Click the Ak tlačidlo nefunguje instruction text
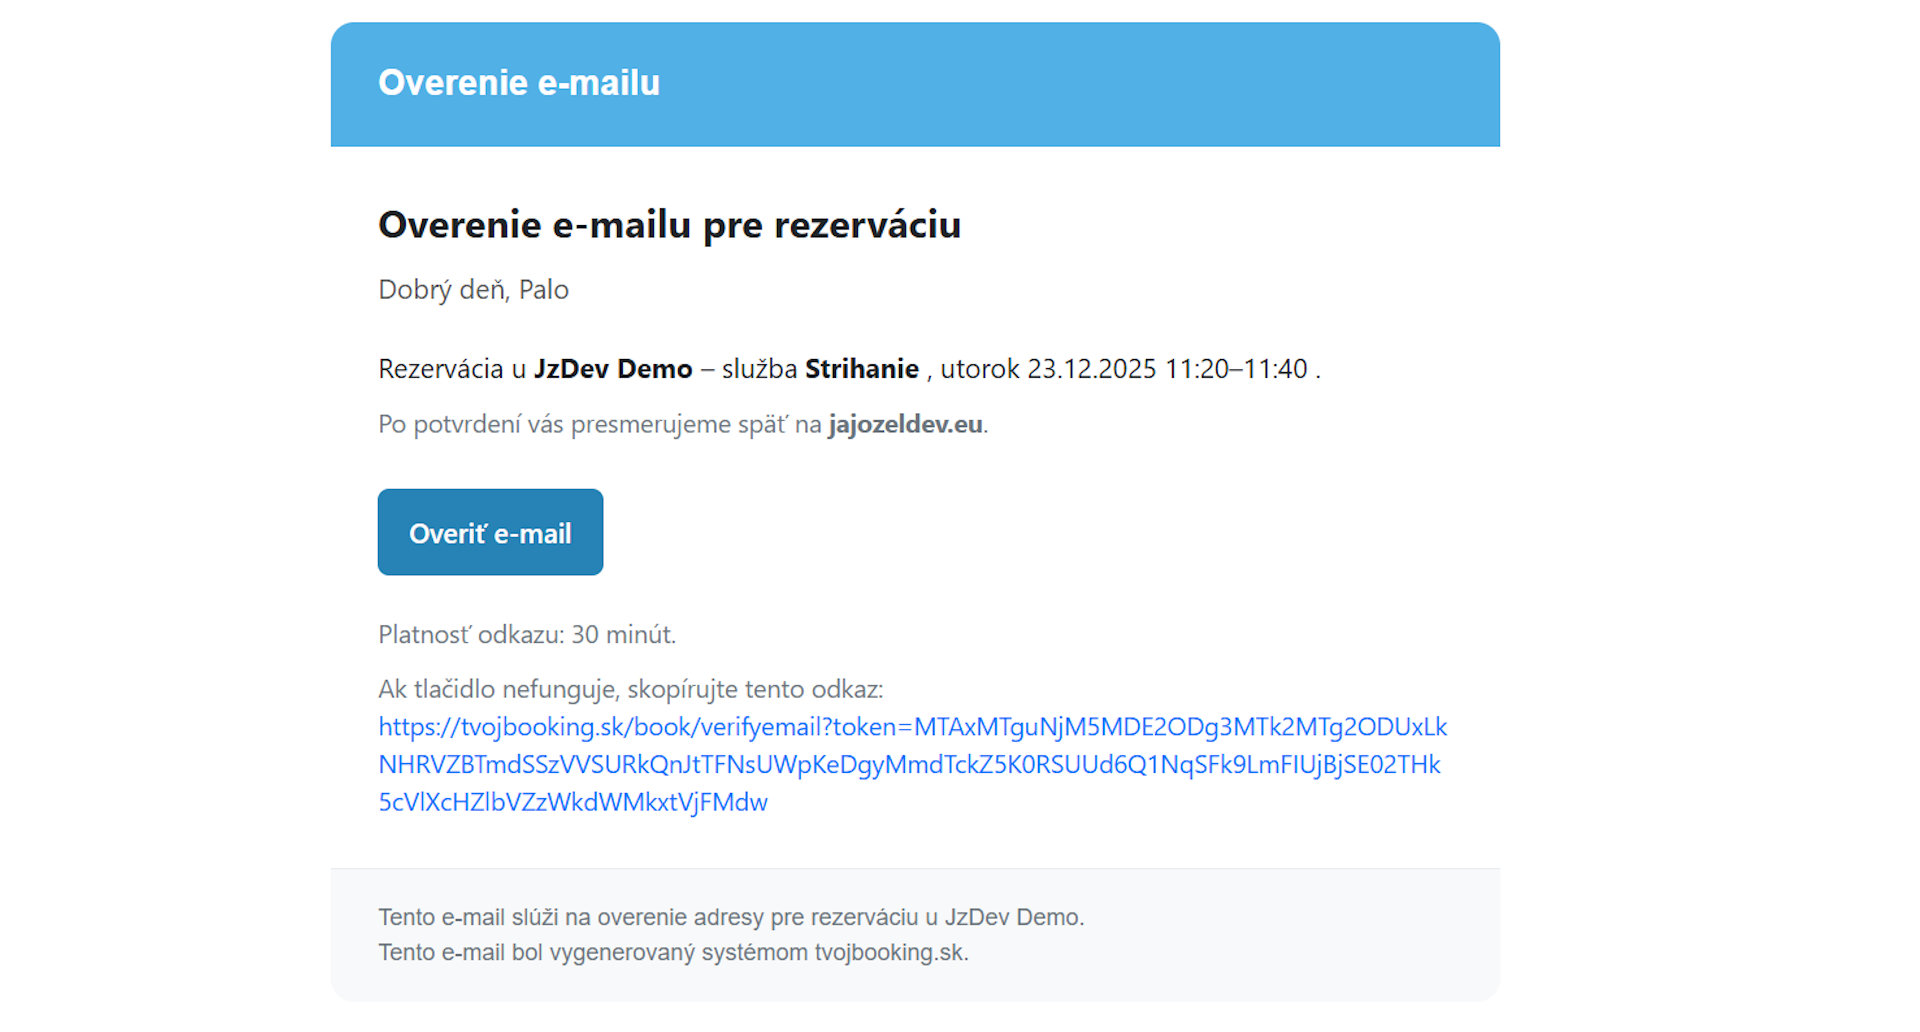The width and height of the screenshot is (1920, 1032). pos(630,689)
